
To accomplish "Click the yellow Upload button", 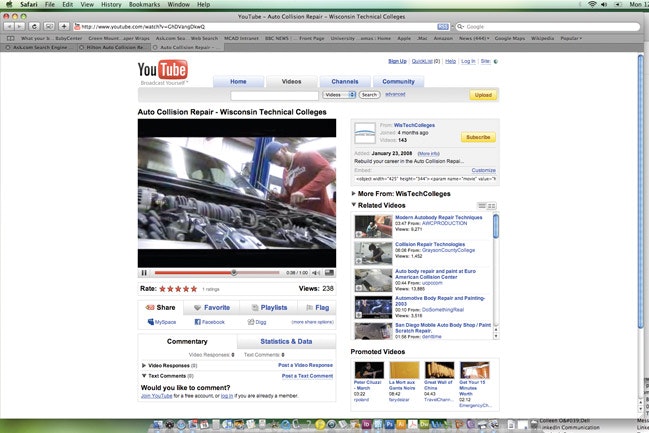I will pyautogui.click(x=483, y=95).
